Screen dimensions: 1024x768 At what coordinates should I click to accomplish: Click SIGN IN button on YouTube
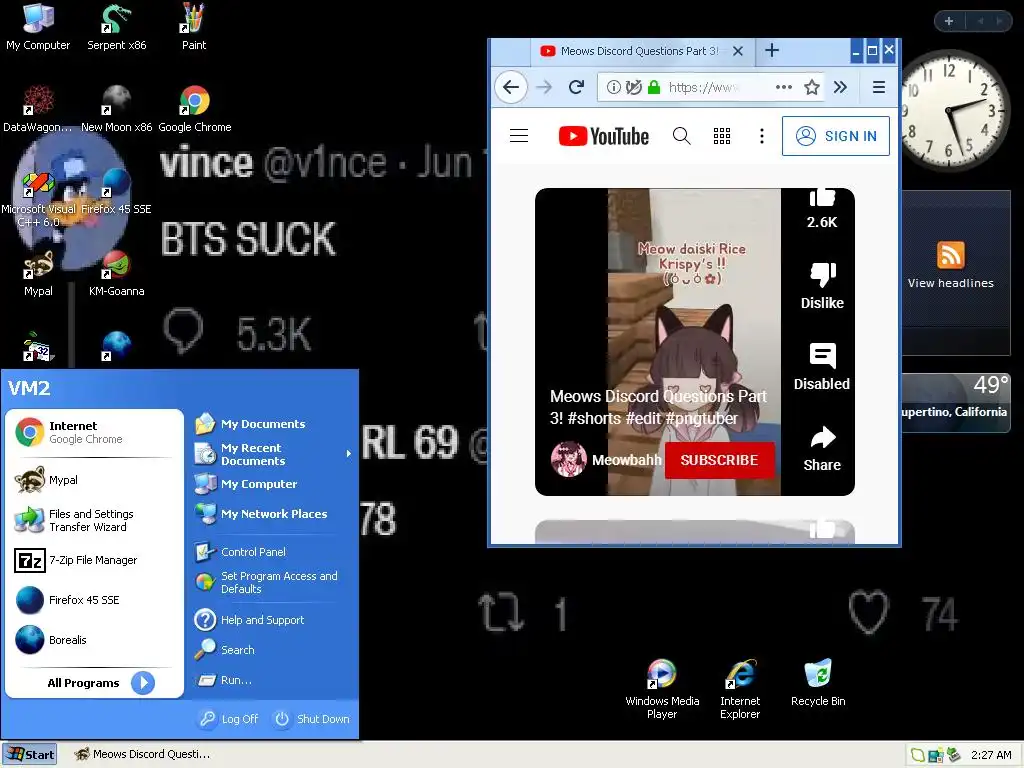835,136
